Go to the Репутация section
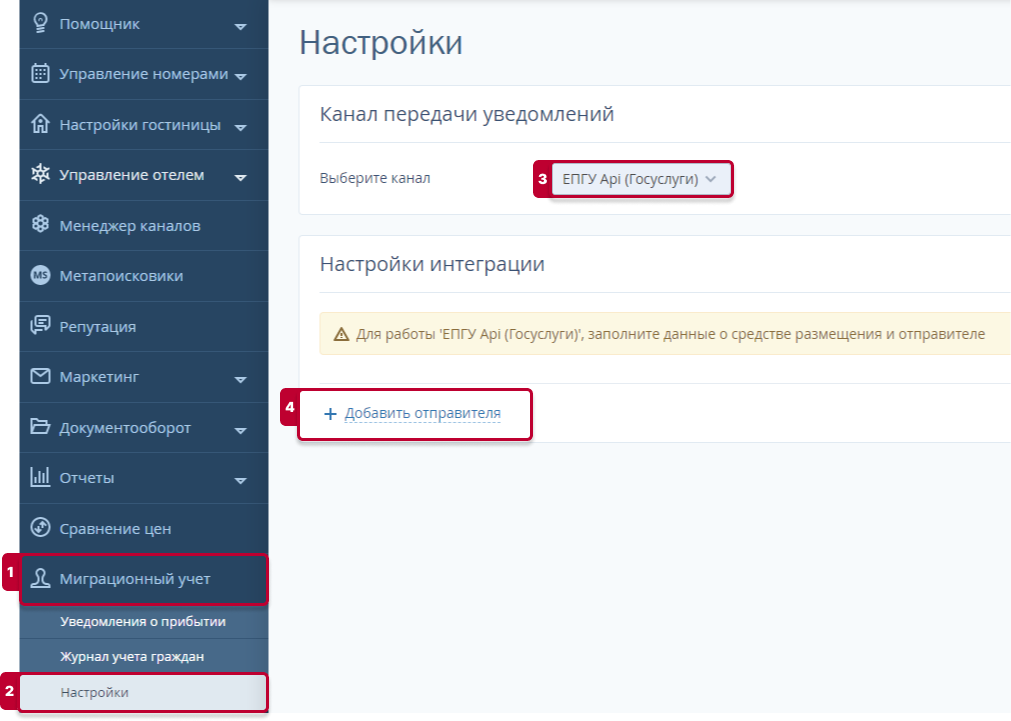 coord(144,326)
